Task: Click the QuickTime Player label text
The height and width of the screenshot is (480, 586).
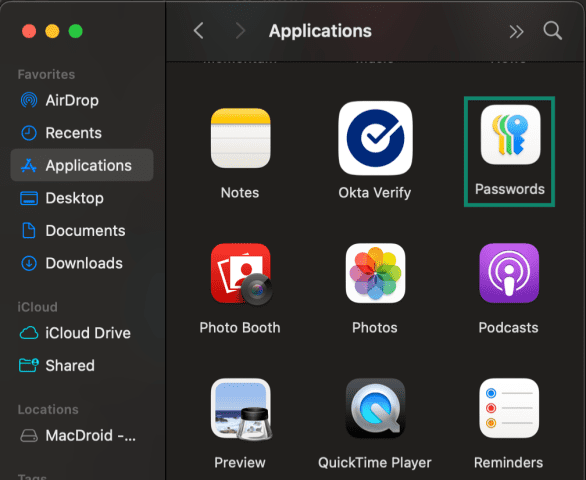Action: pyautogui.click(x=374, y=463)
